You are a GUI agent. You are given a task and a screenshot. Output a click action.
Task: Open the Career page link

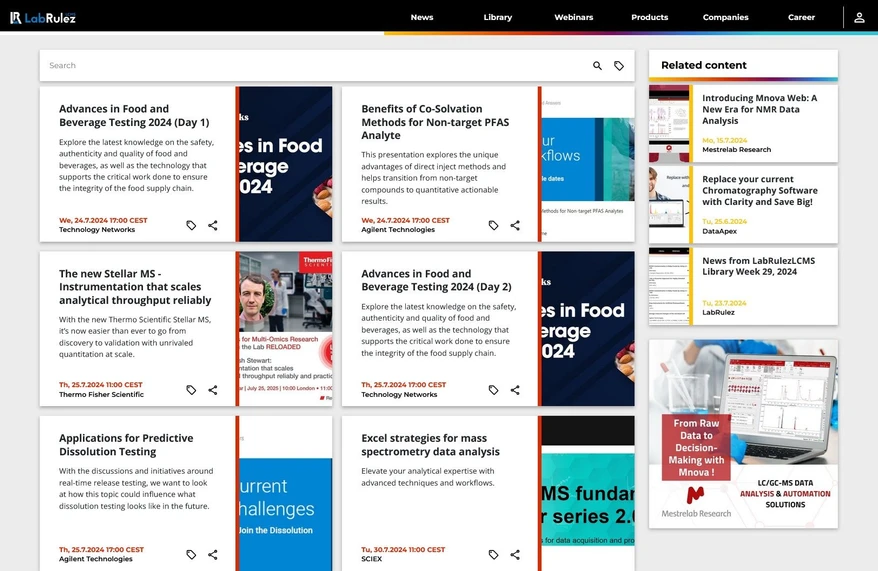(x=801, y=17)
